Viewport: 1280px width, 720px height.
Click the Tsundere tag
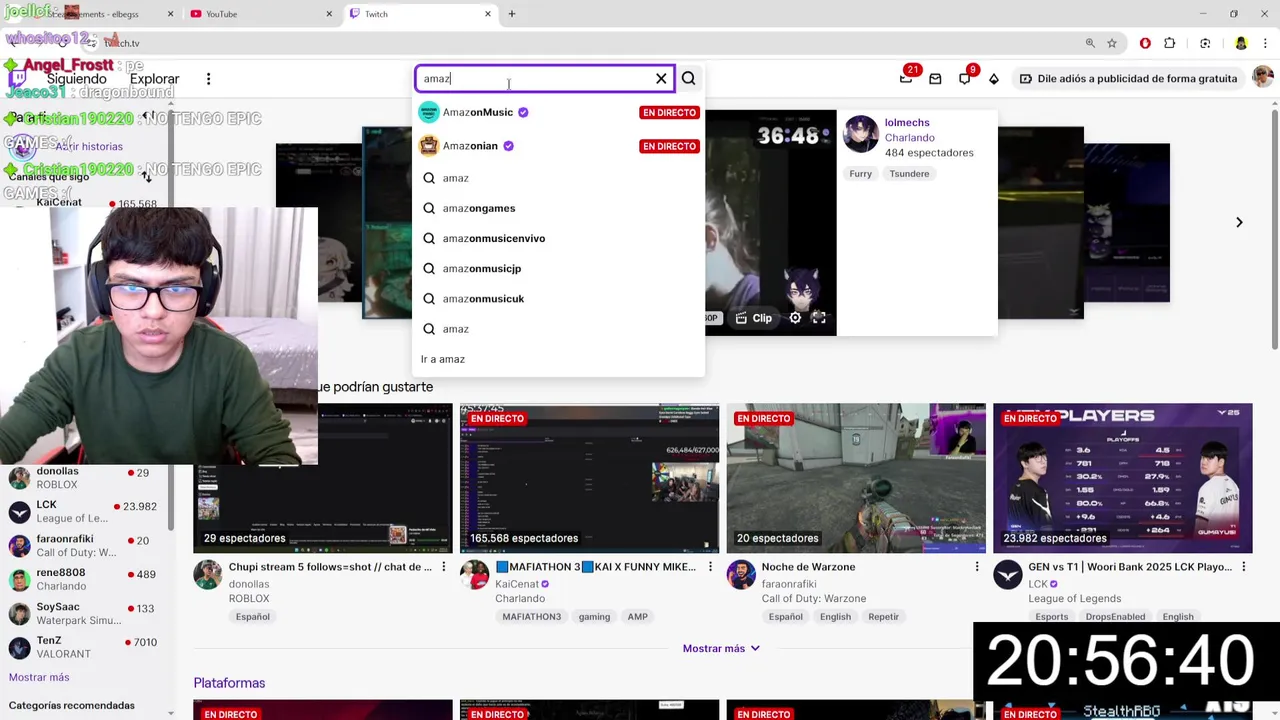coord(909,174)
